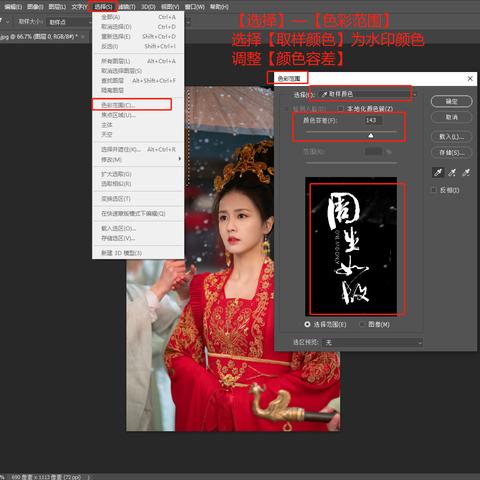Screen dimensions: 480x480
Task: Open the 滤镜(T) menu
Action: point(127,7)
